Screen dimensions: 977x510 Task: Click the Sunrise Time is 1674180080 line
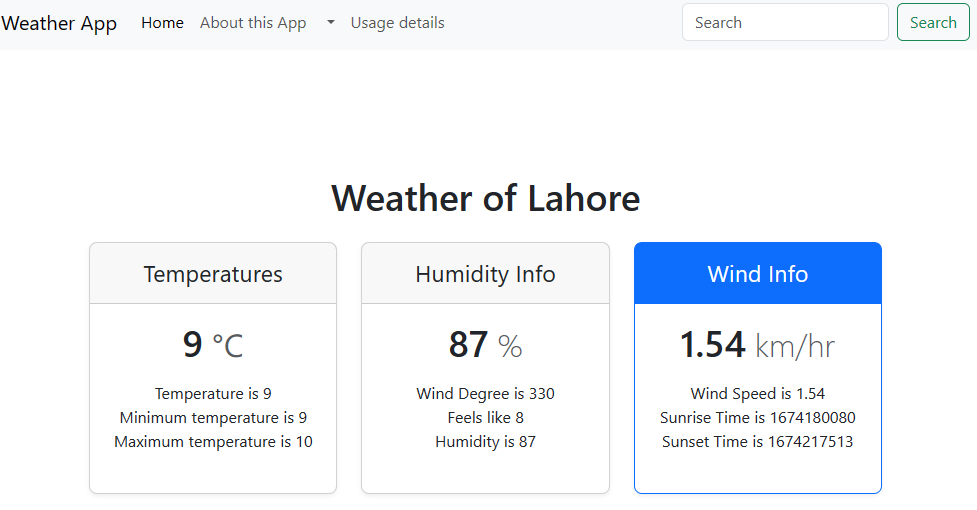(757, 418)
